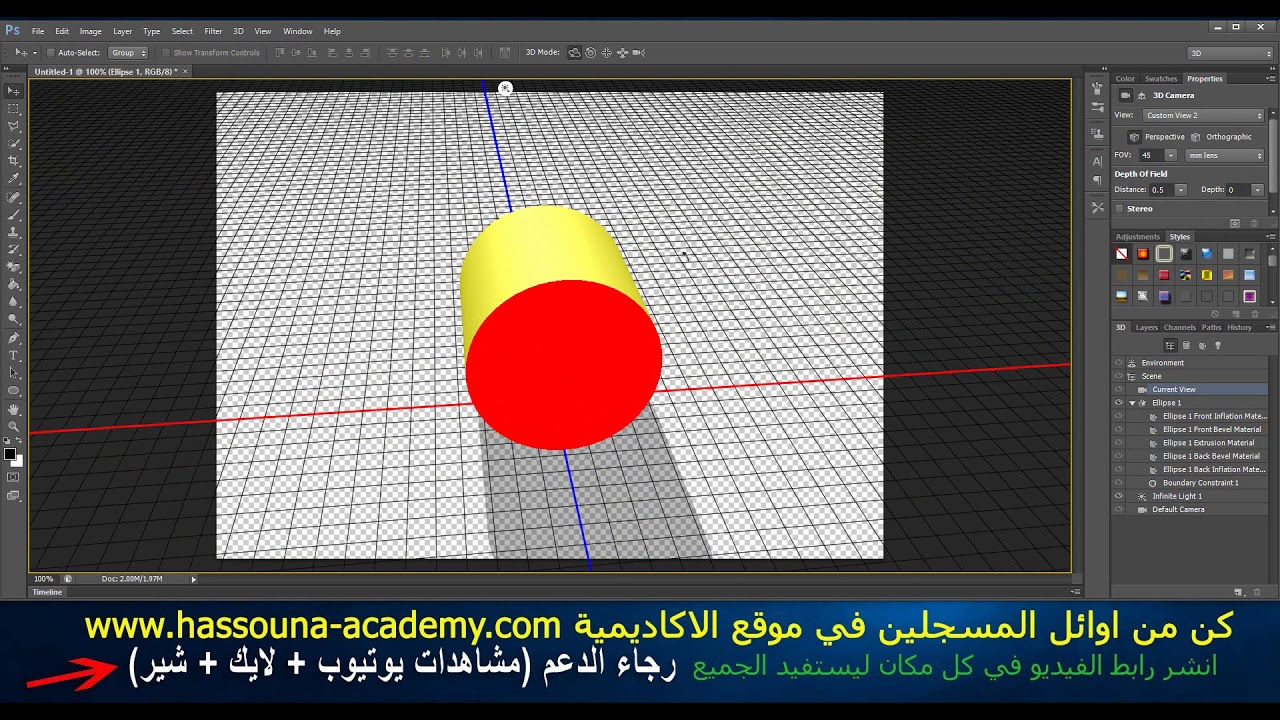Switch to the Swatches tab

[x=1161, y=78]
